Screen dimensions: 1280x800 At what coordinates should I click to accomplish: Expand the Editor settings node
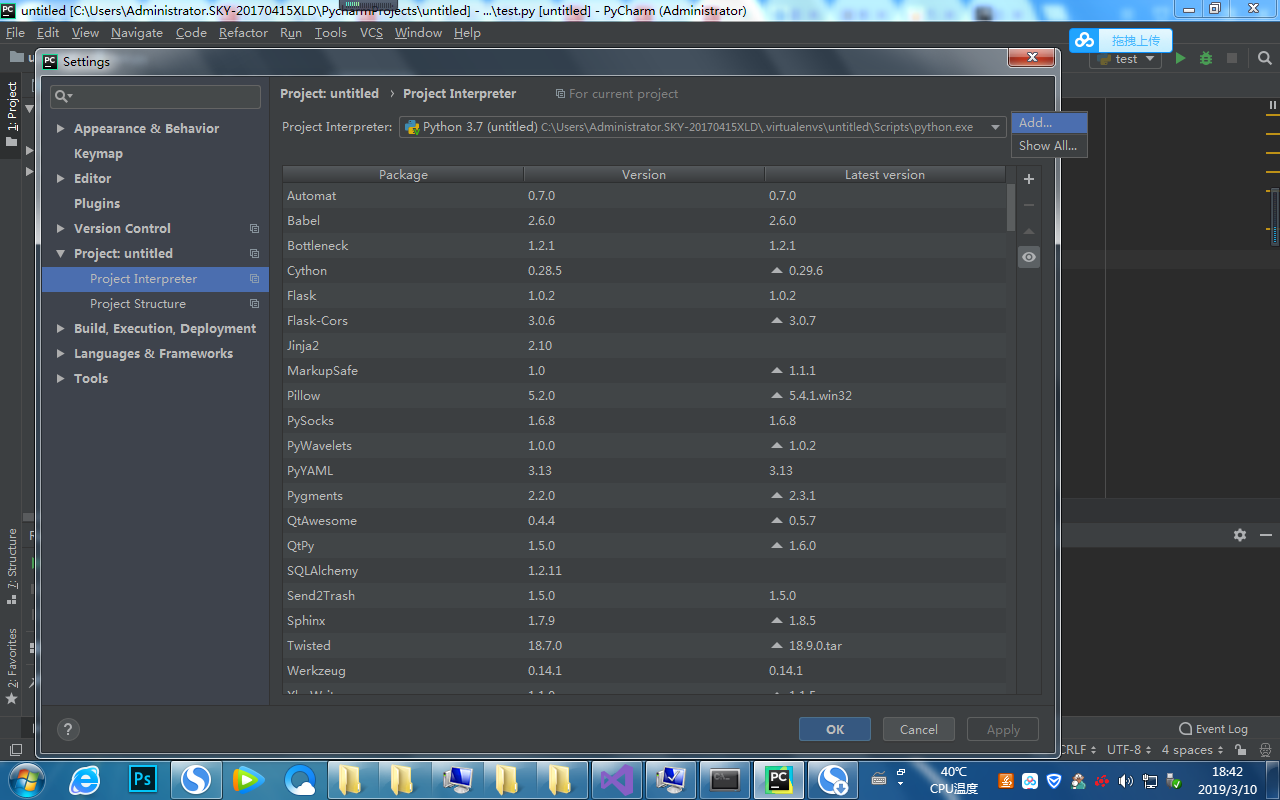(x=61, y=179)
